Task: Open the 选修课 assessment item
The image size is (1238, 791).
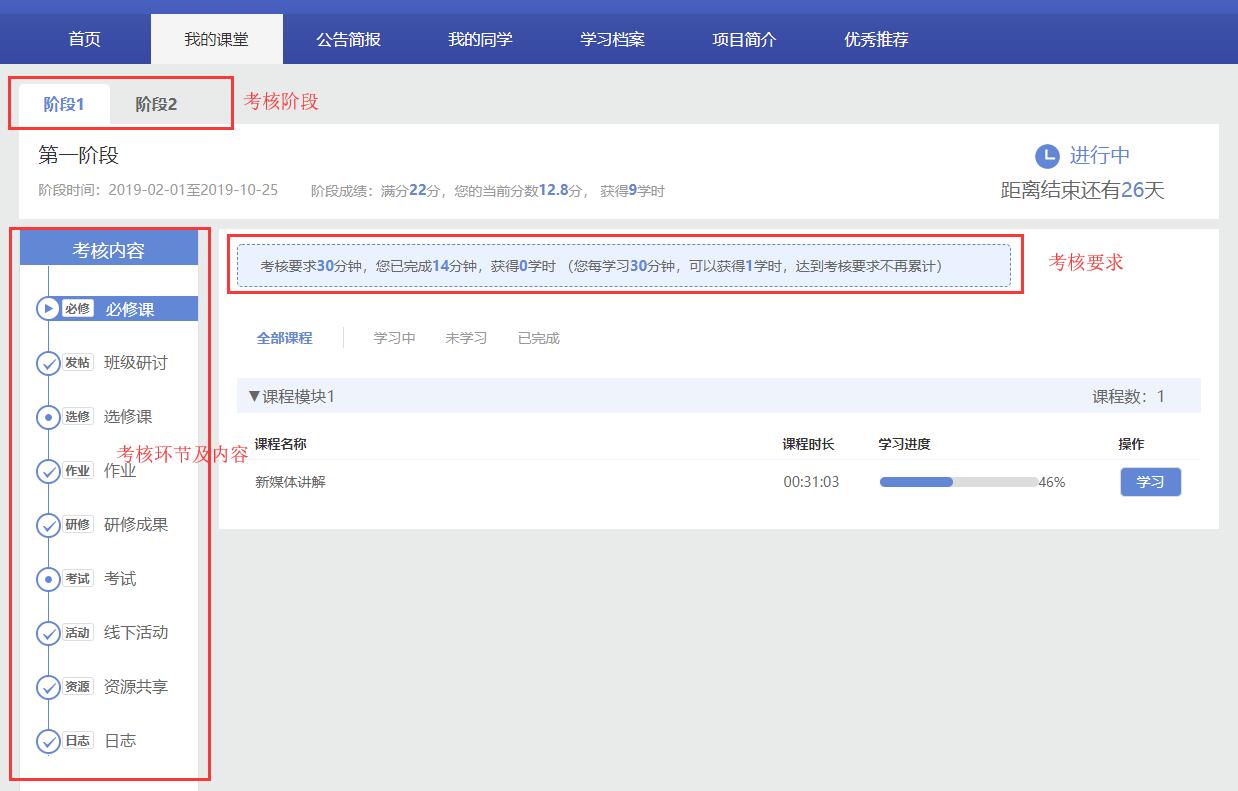Action: (128, 417)
